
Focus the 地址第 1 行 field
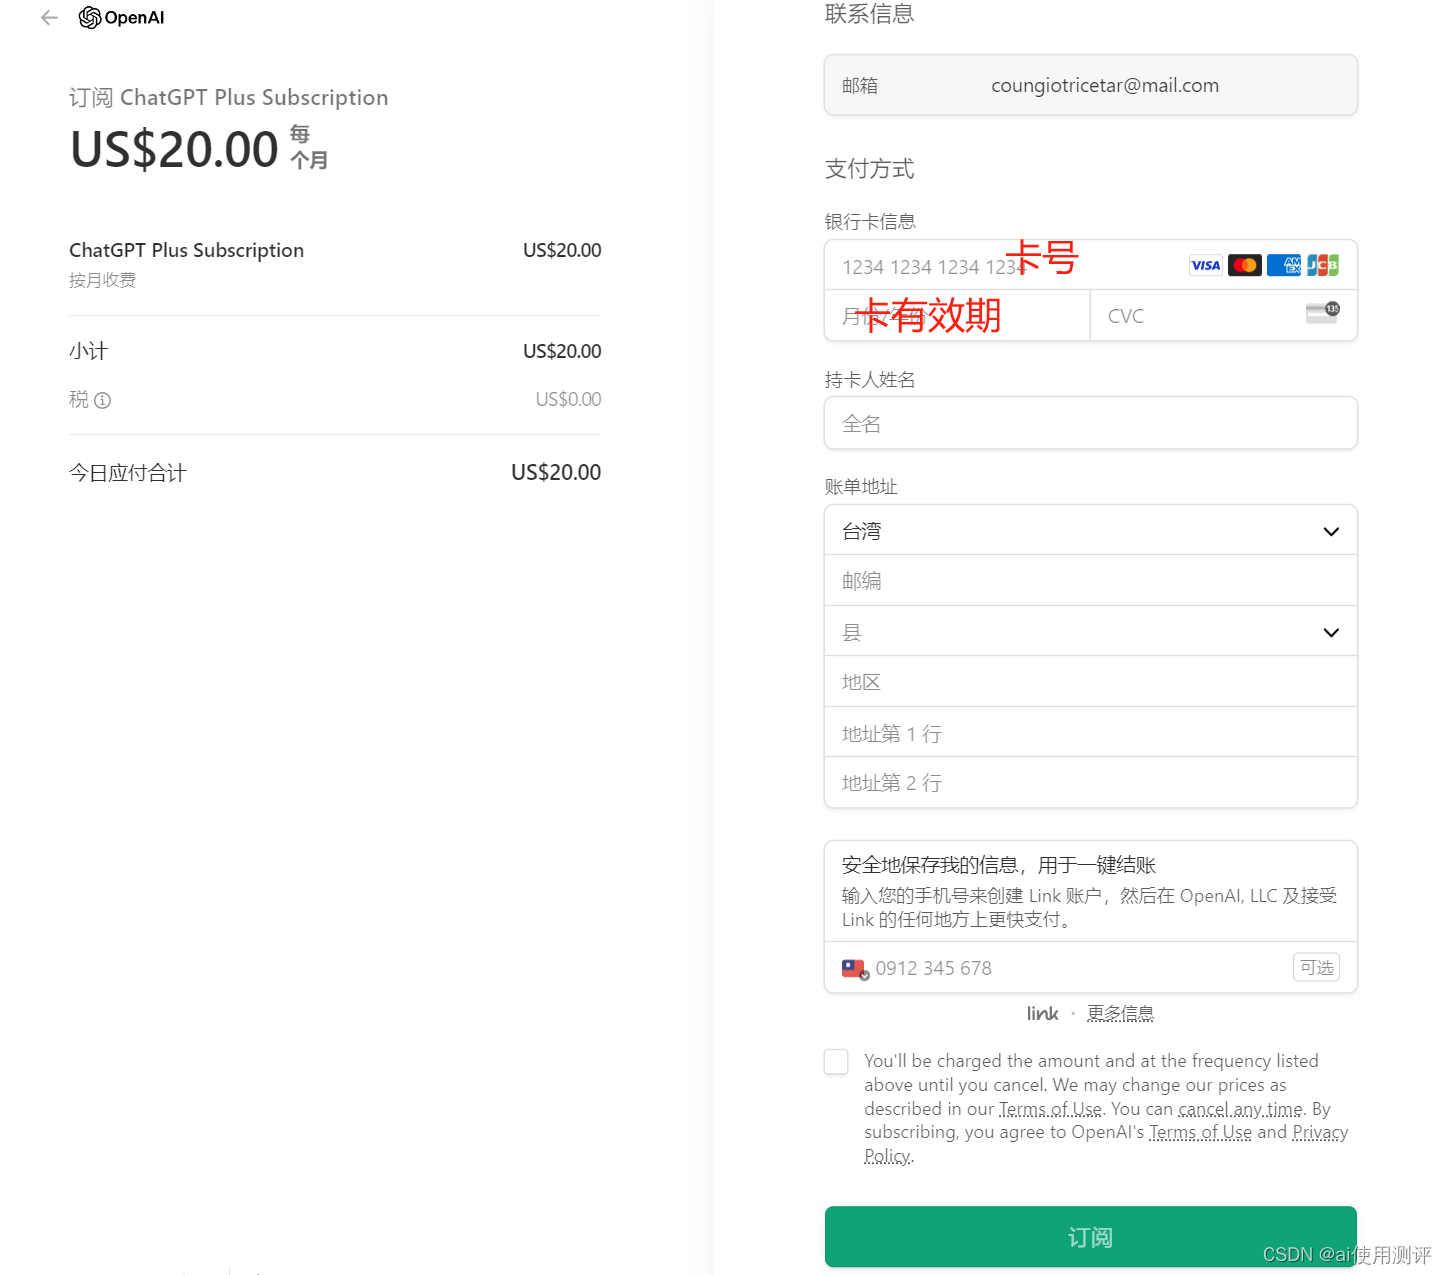[1091, 733]
